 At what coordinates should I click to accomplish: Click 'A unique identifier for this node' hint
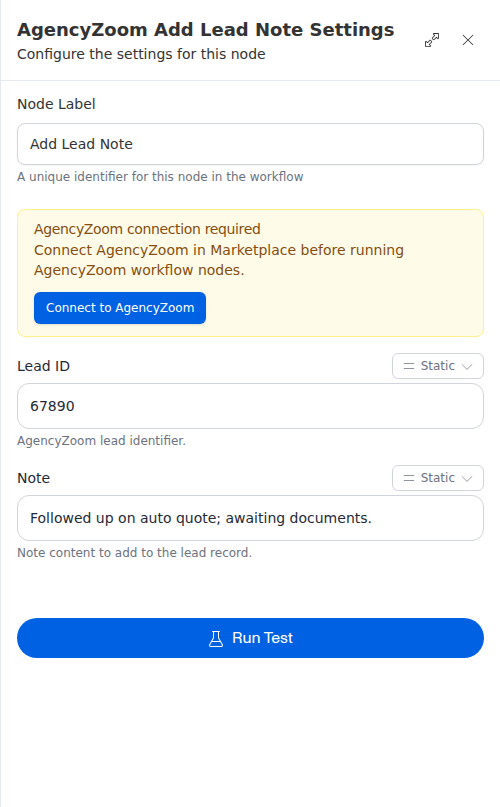[x=160, y=177]
